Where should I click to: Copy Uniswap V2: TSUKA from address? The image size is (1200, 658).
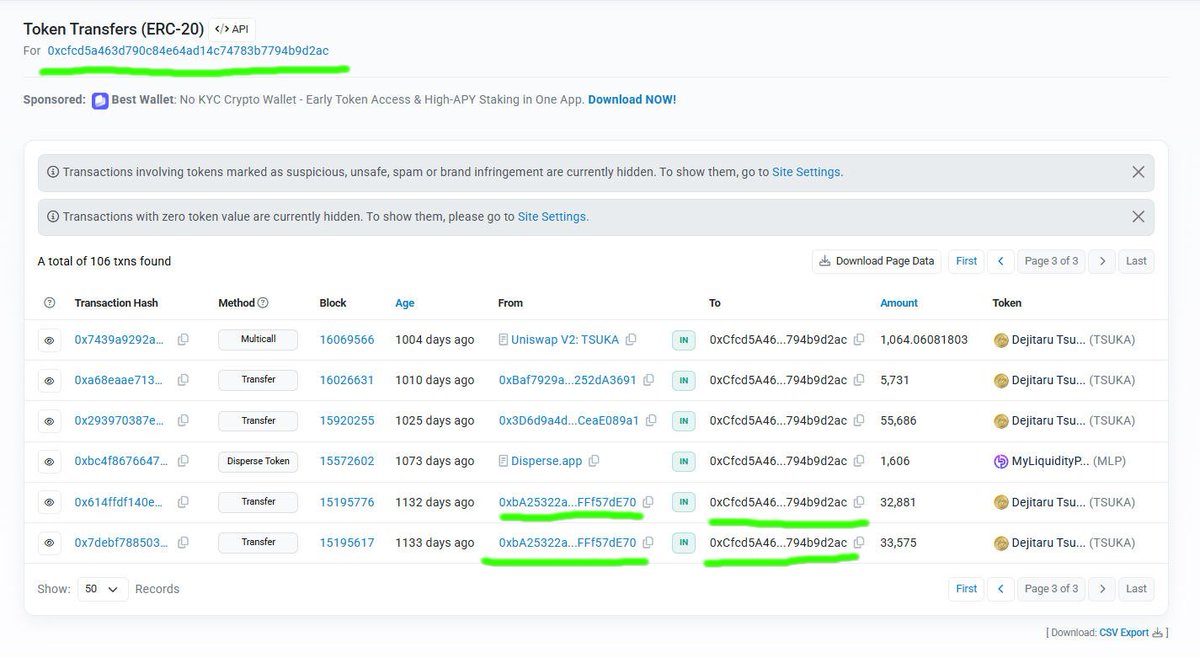(631, 340)
